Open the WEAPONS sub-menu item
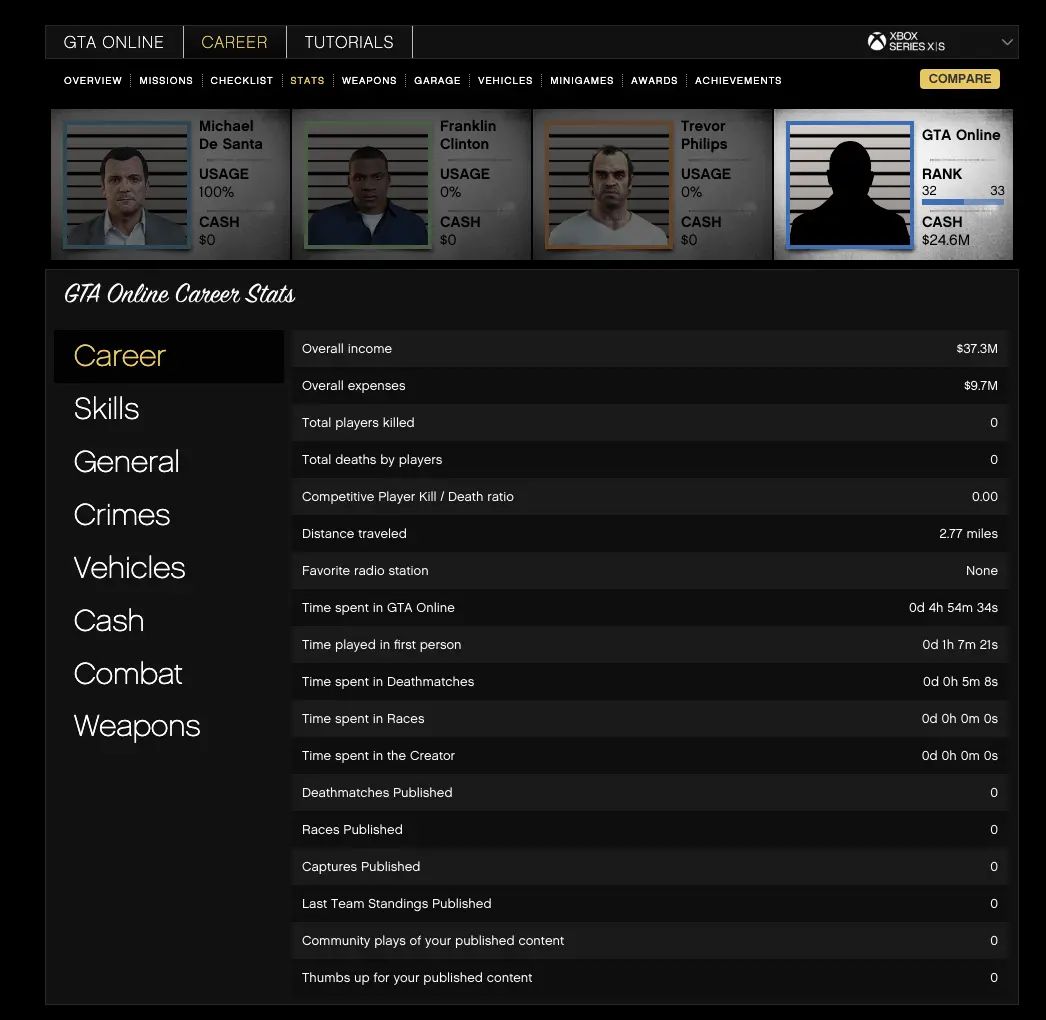The image size is (1046, 1020). click(369, 80)
